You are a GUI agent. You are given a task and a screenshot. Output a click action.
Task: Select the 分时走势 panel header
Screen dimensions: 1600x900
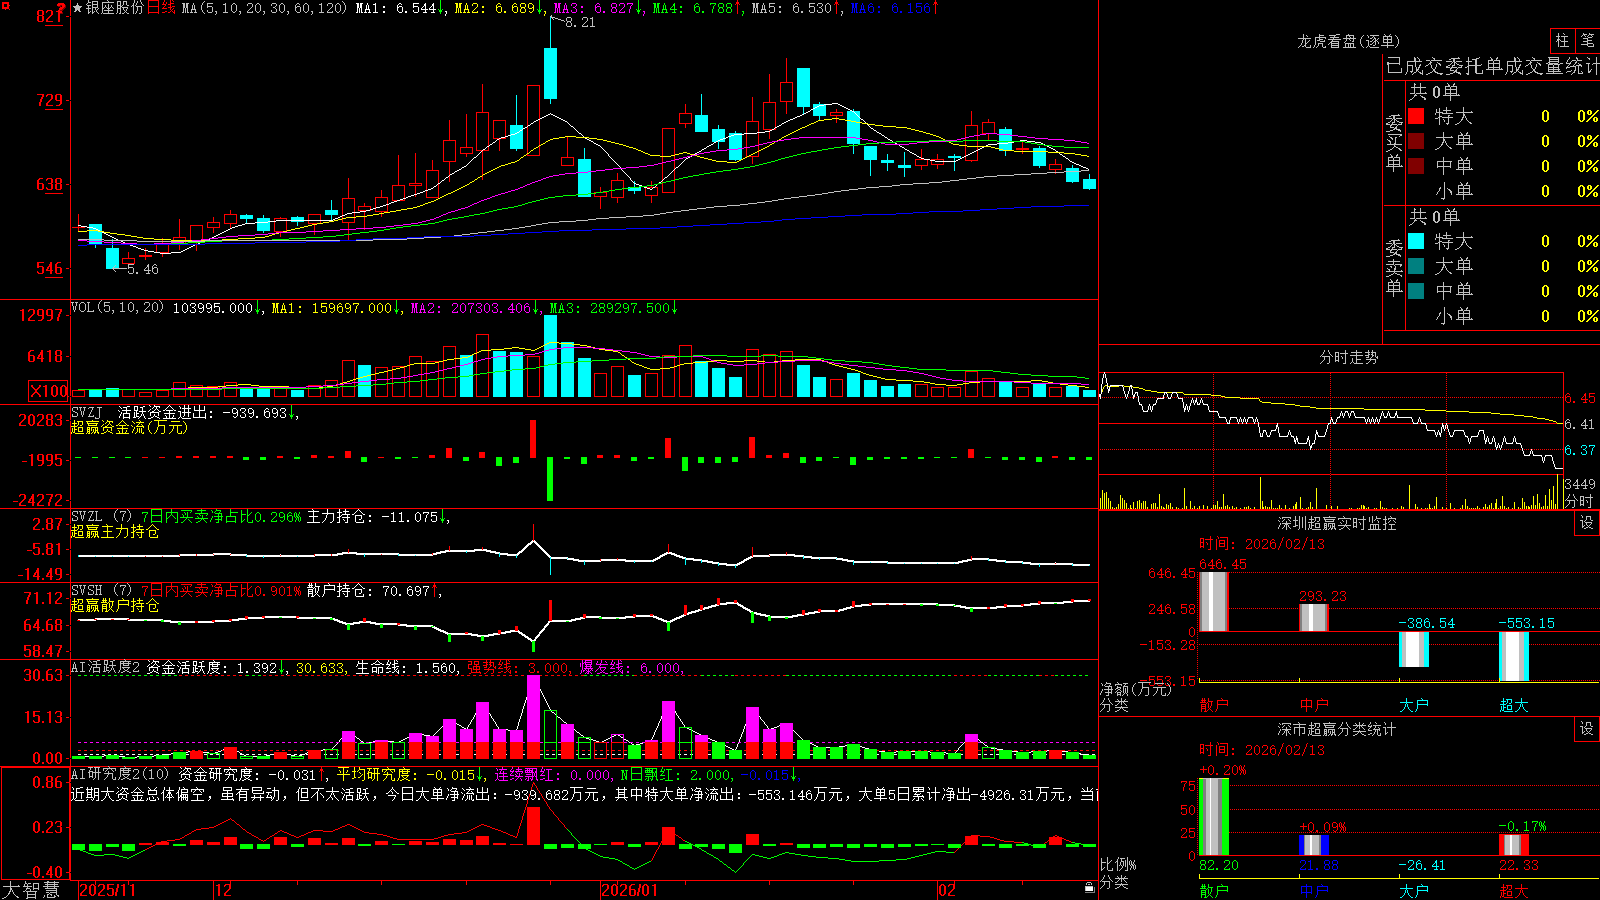pyautogui.click(x=1348, y=357)
